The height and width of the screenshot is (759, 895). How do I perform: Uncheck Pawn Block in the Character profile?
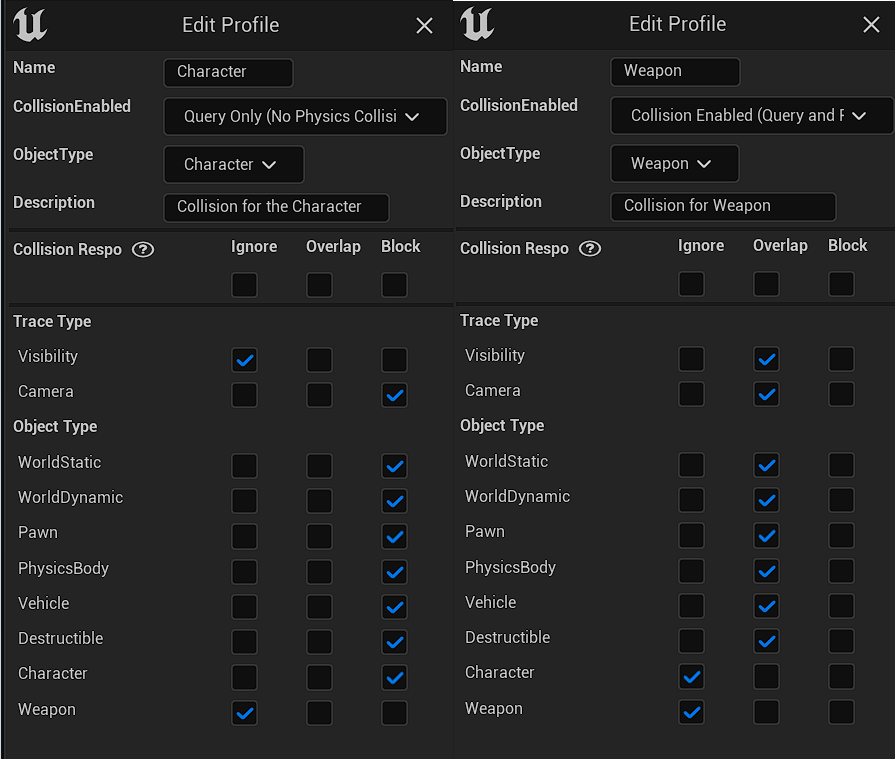point(394,536)
